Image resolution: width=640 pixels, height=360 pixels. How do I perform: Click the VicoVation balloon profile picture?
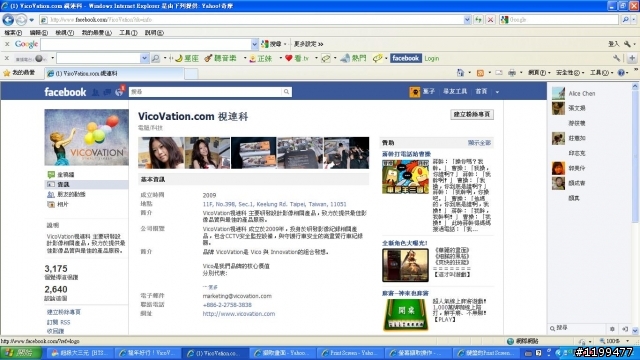pos(86,137)
